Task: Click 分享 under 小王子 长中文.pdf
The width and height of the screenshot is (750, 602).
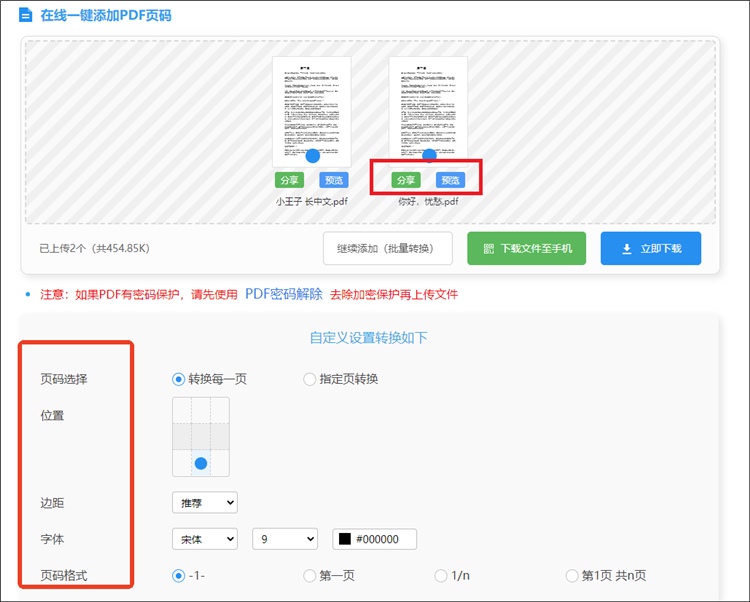Action: tap(289, 180)
